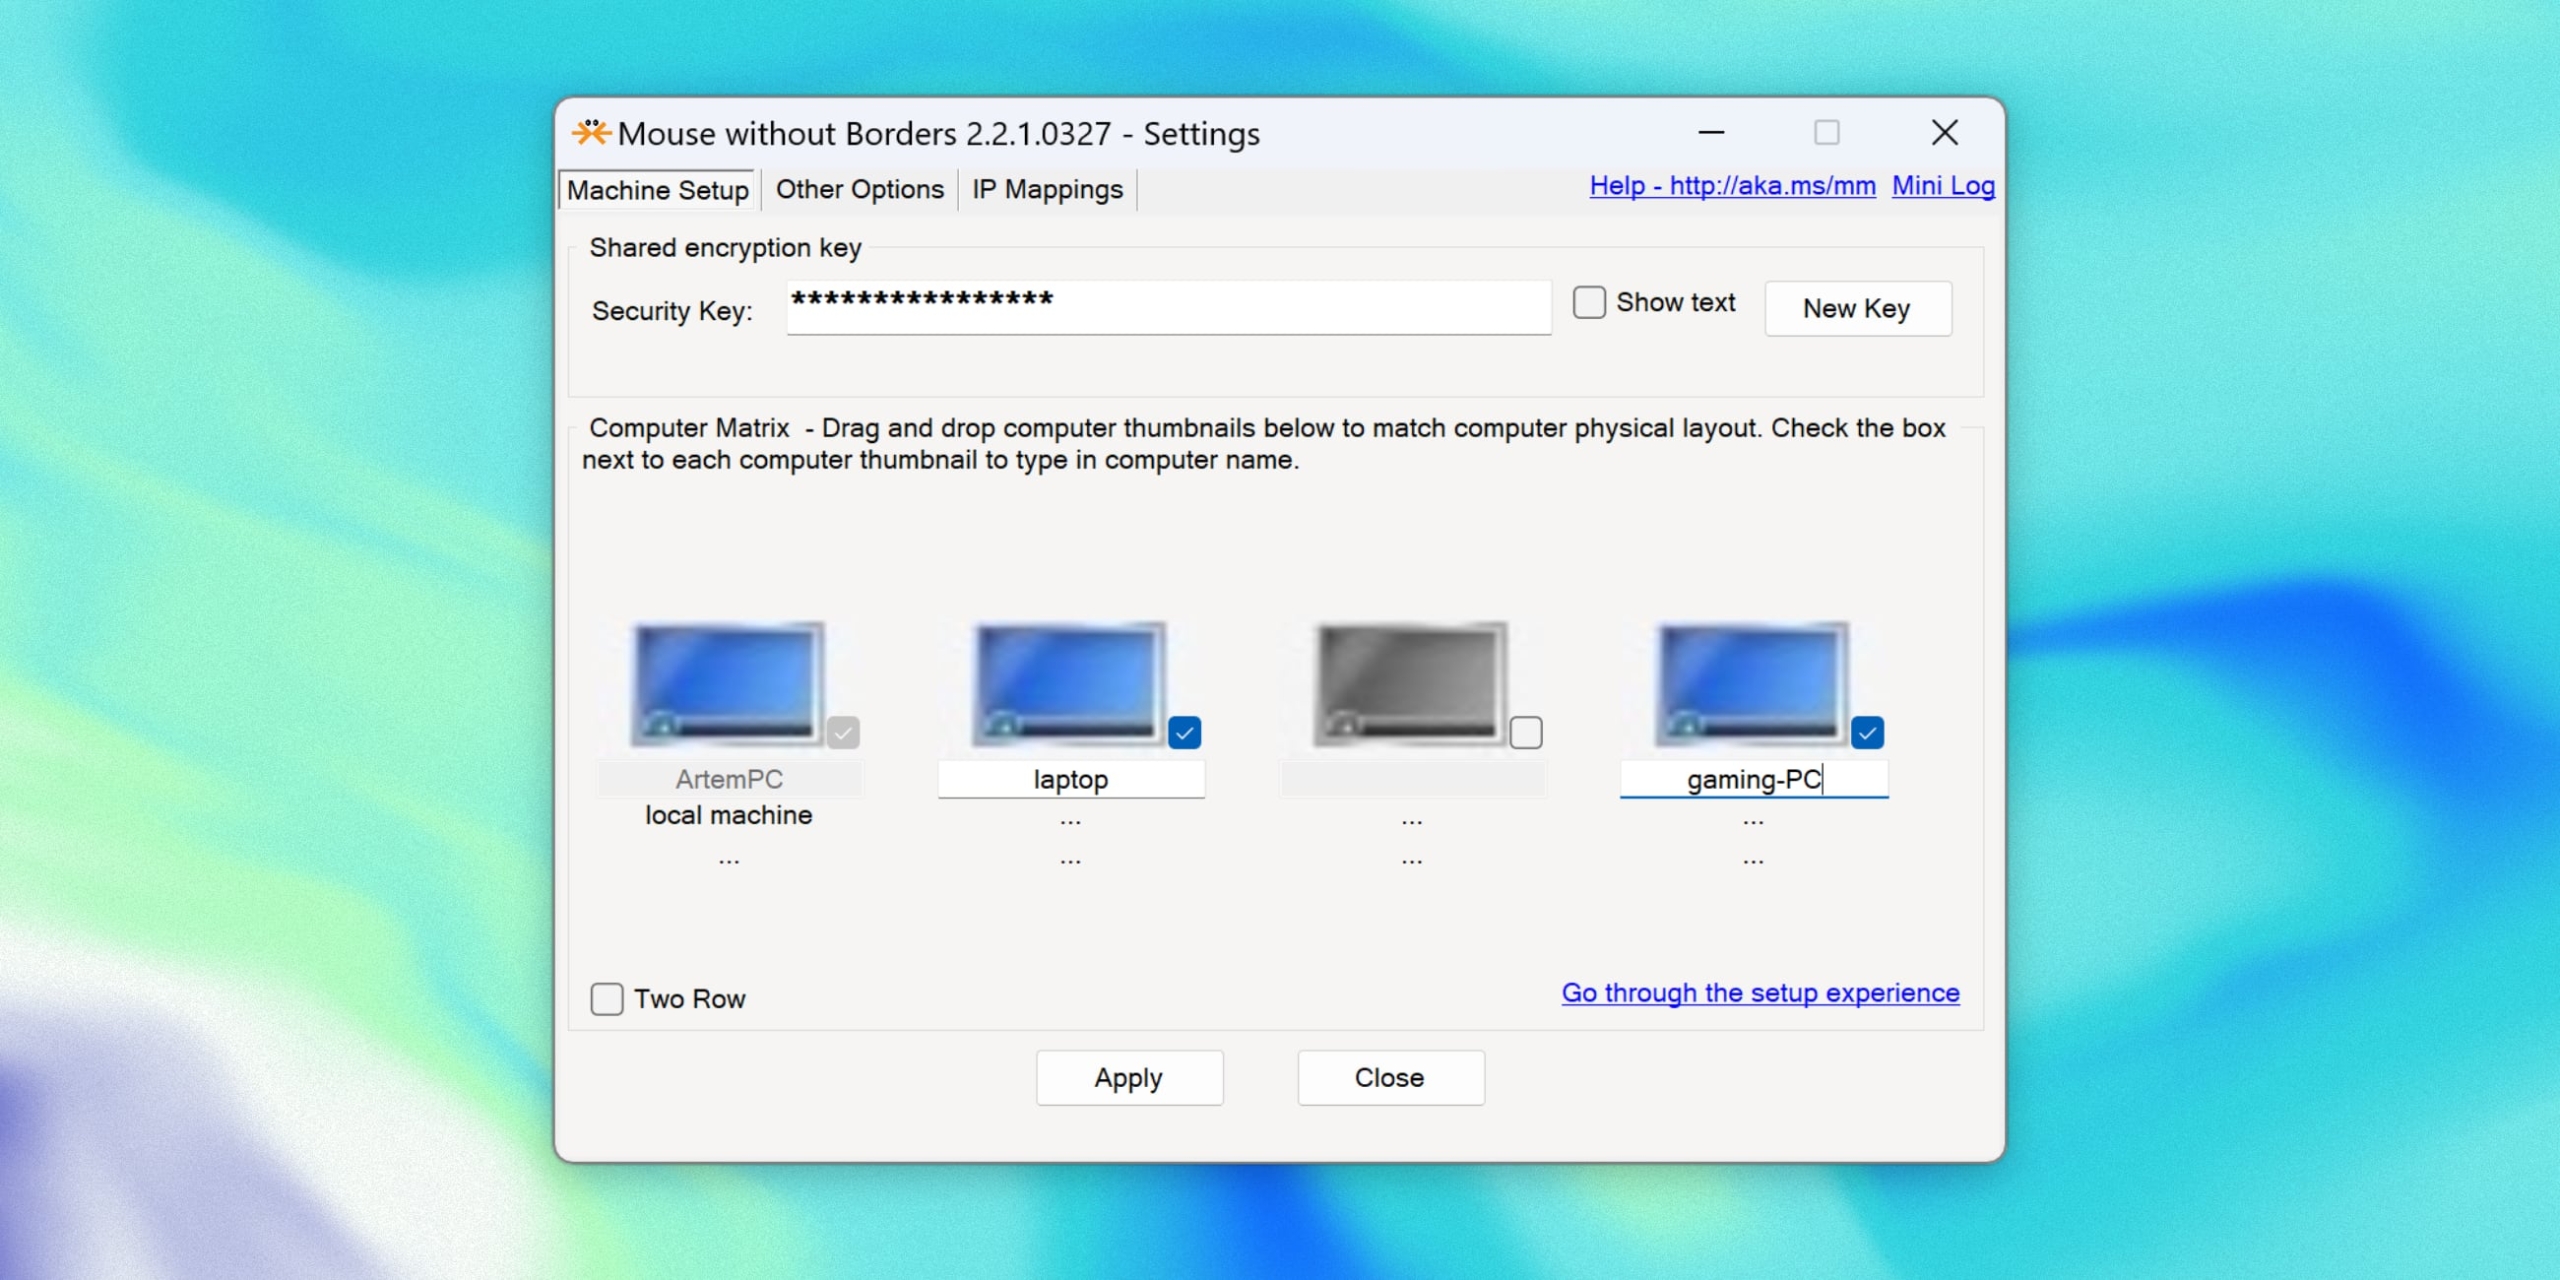Uncheck the laptop machine checkbox
The width and height of the screenshot is (2560, 1280).
click(1185, 733)
